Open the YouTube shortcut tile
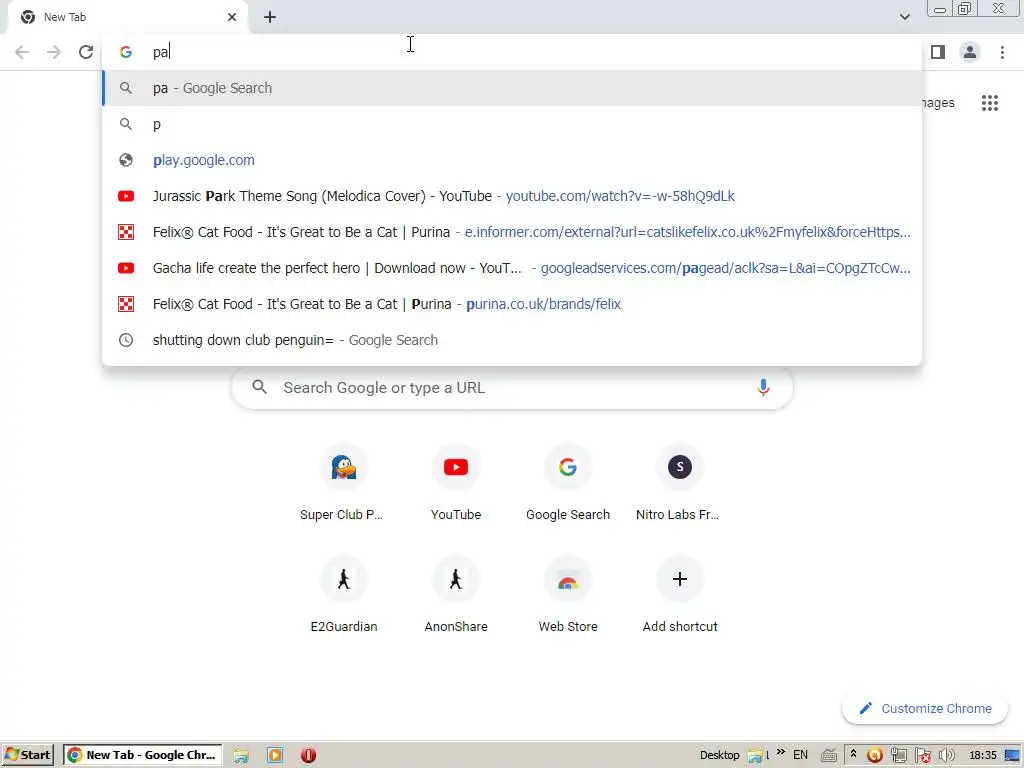This screenshot has width=1024, height=768. 456,483
